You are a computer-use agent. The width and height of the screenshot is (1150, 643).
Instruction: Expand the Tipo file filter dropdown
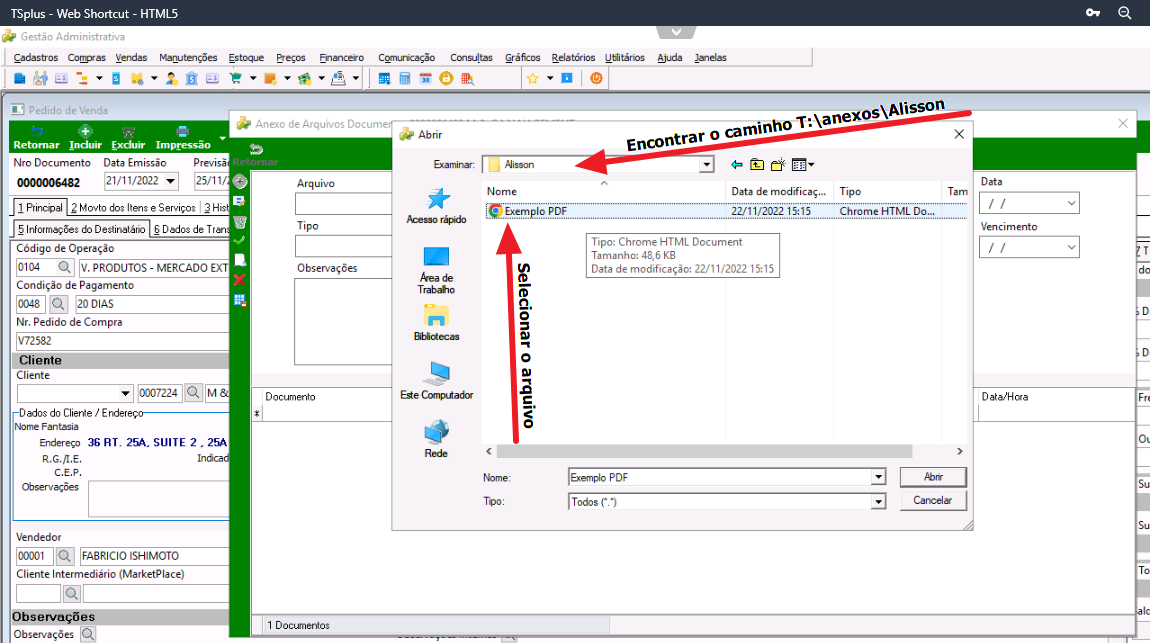878,502
